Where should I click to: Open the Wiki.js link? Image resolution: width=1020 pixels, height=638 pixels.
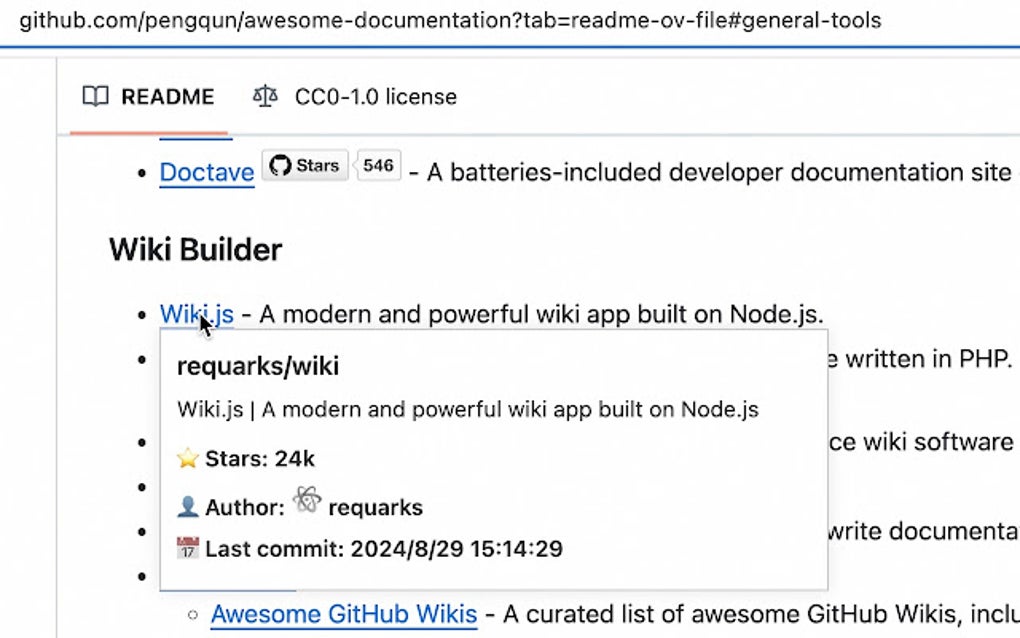click(196, 314)
